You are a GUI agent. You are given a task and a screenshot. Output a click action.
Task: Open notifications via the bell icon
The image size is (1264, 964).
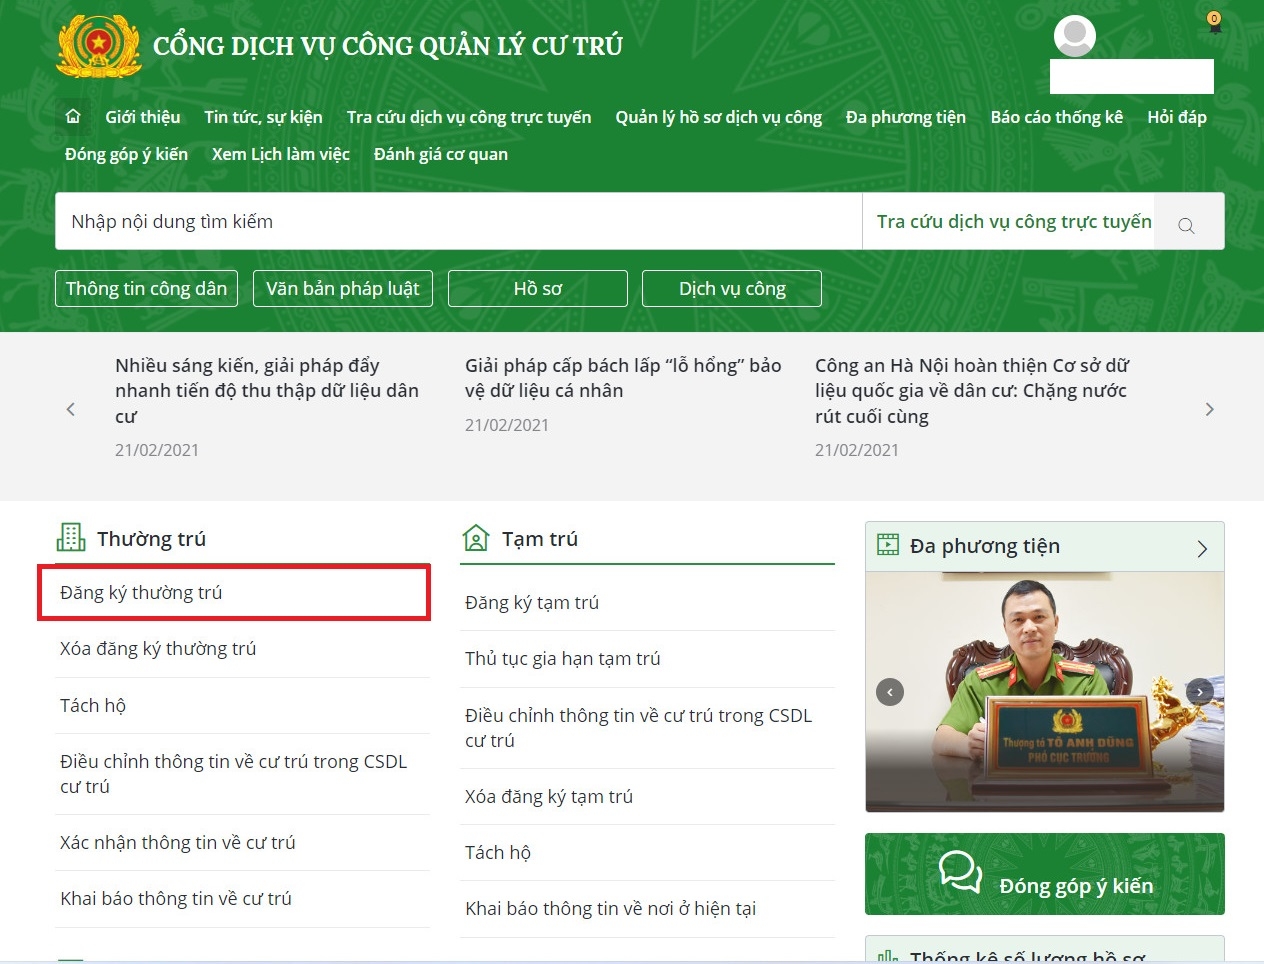(1213, 24)
